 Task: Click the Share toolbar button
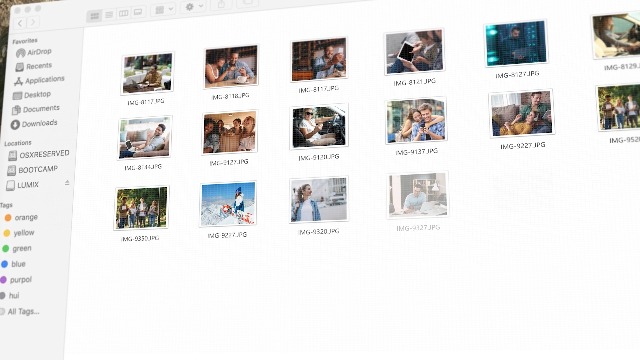pyautogui.click(x=221, y=4)
